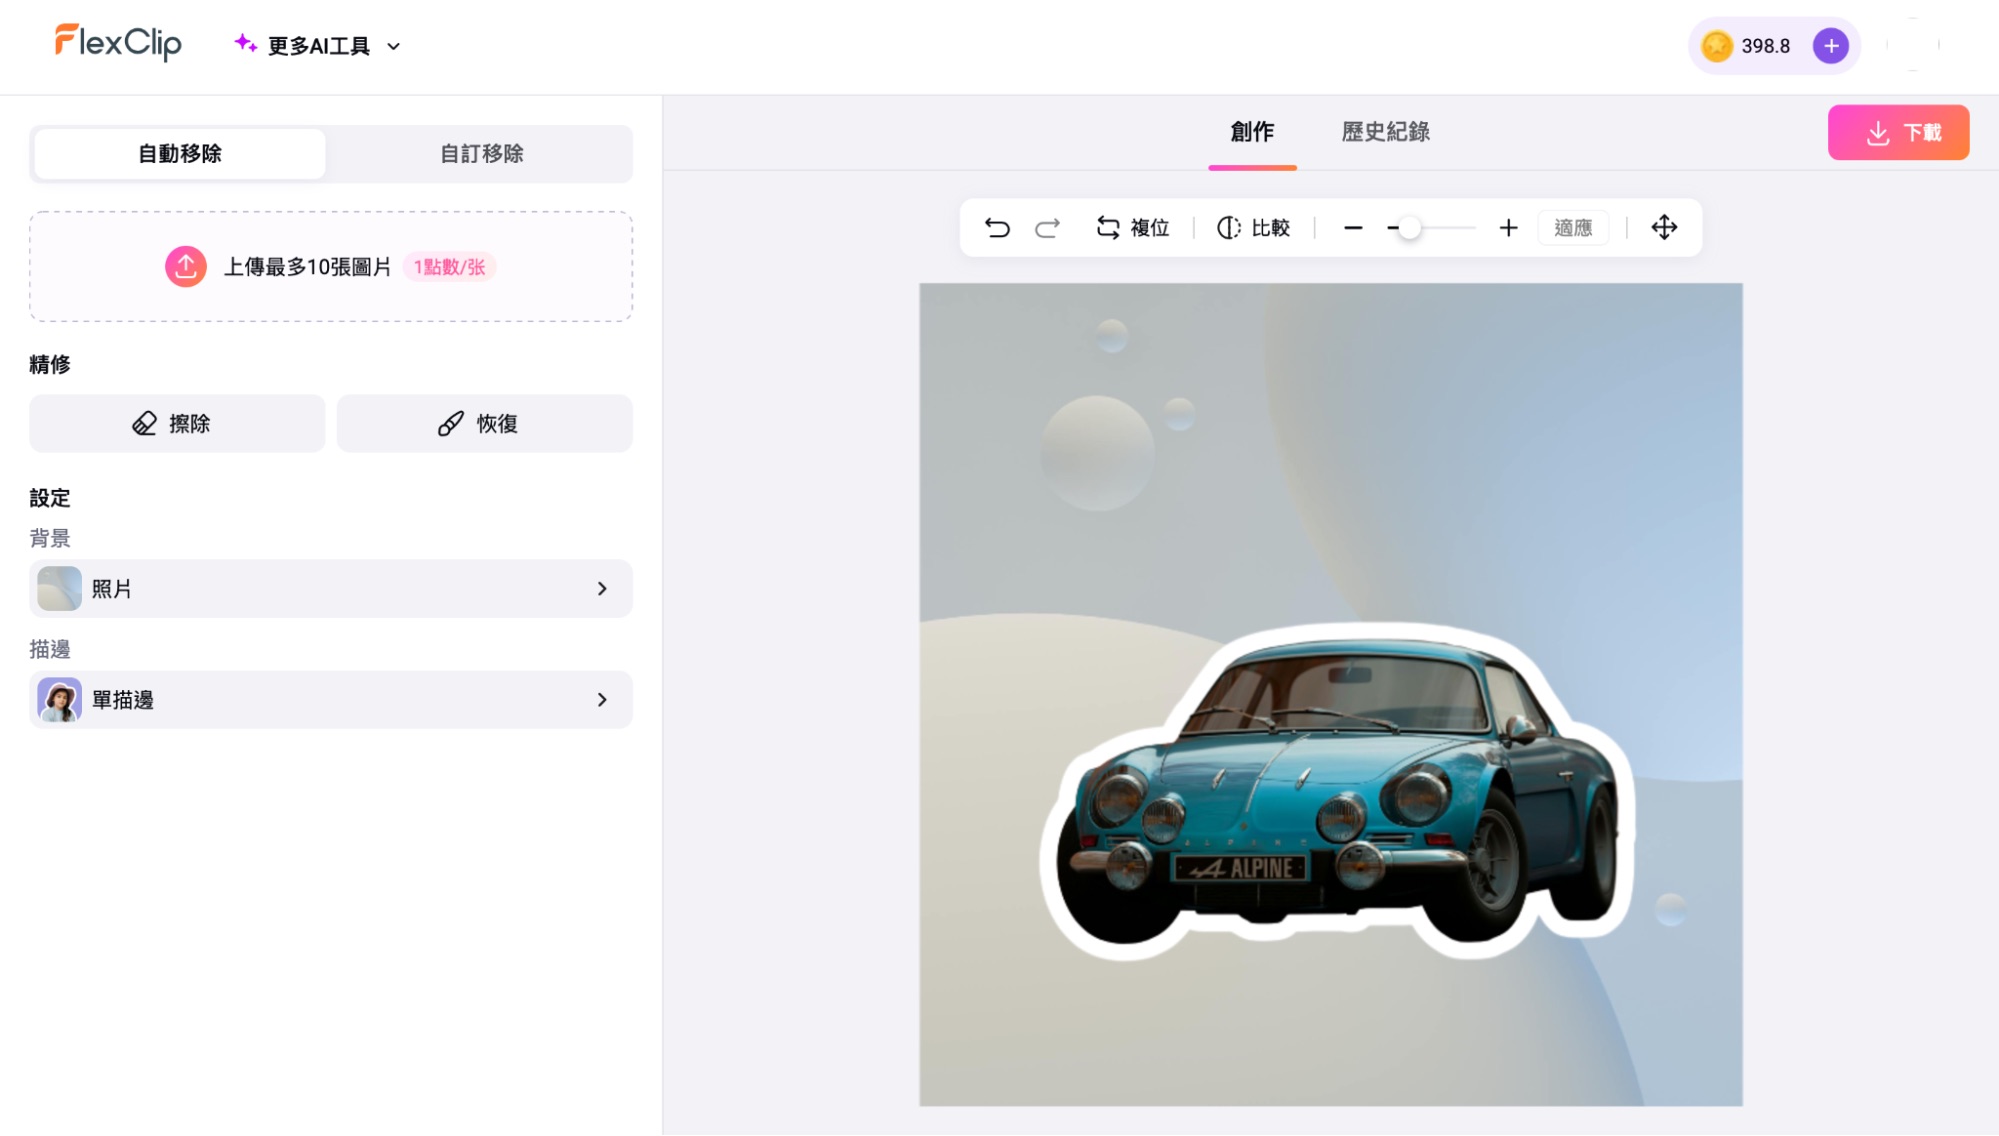Click the pink upload arrow icon

pyautogui.click(x=186, y=267)
